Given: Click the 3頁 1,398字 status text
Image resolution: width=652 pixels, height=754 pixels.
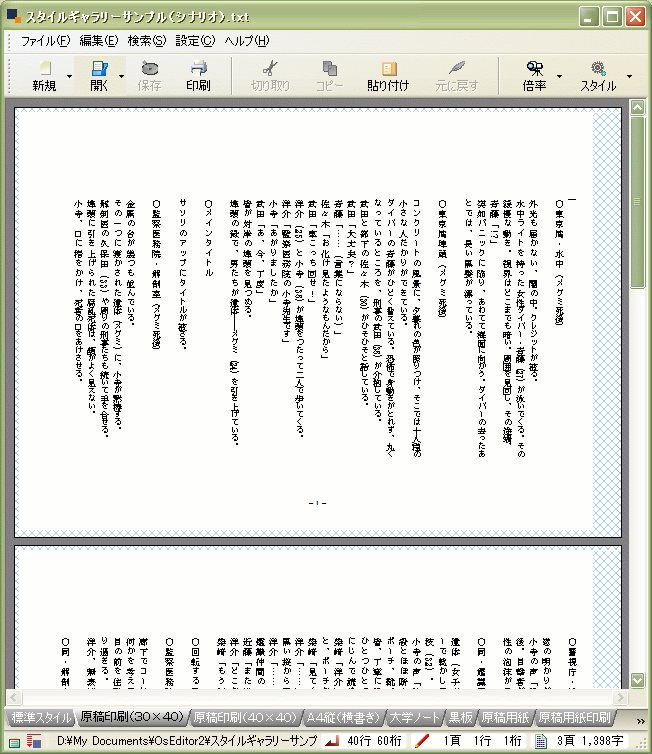Looking at the screenshot, I should tap(590, 741).
